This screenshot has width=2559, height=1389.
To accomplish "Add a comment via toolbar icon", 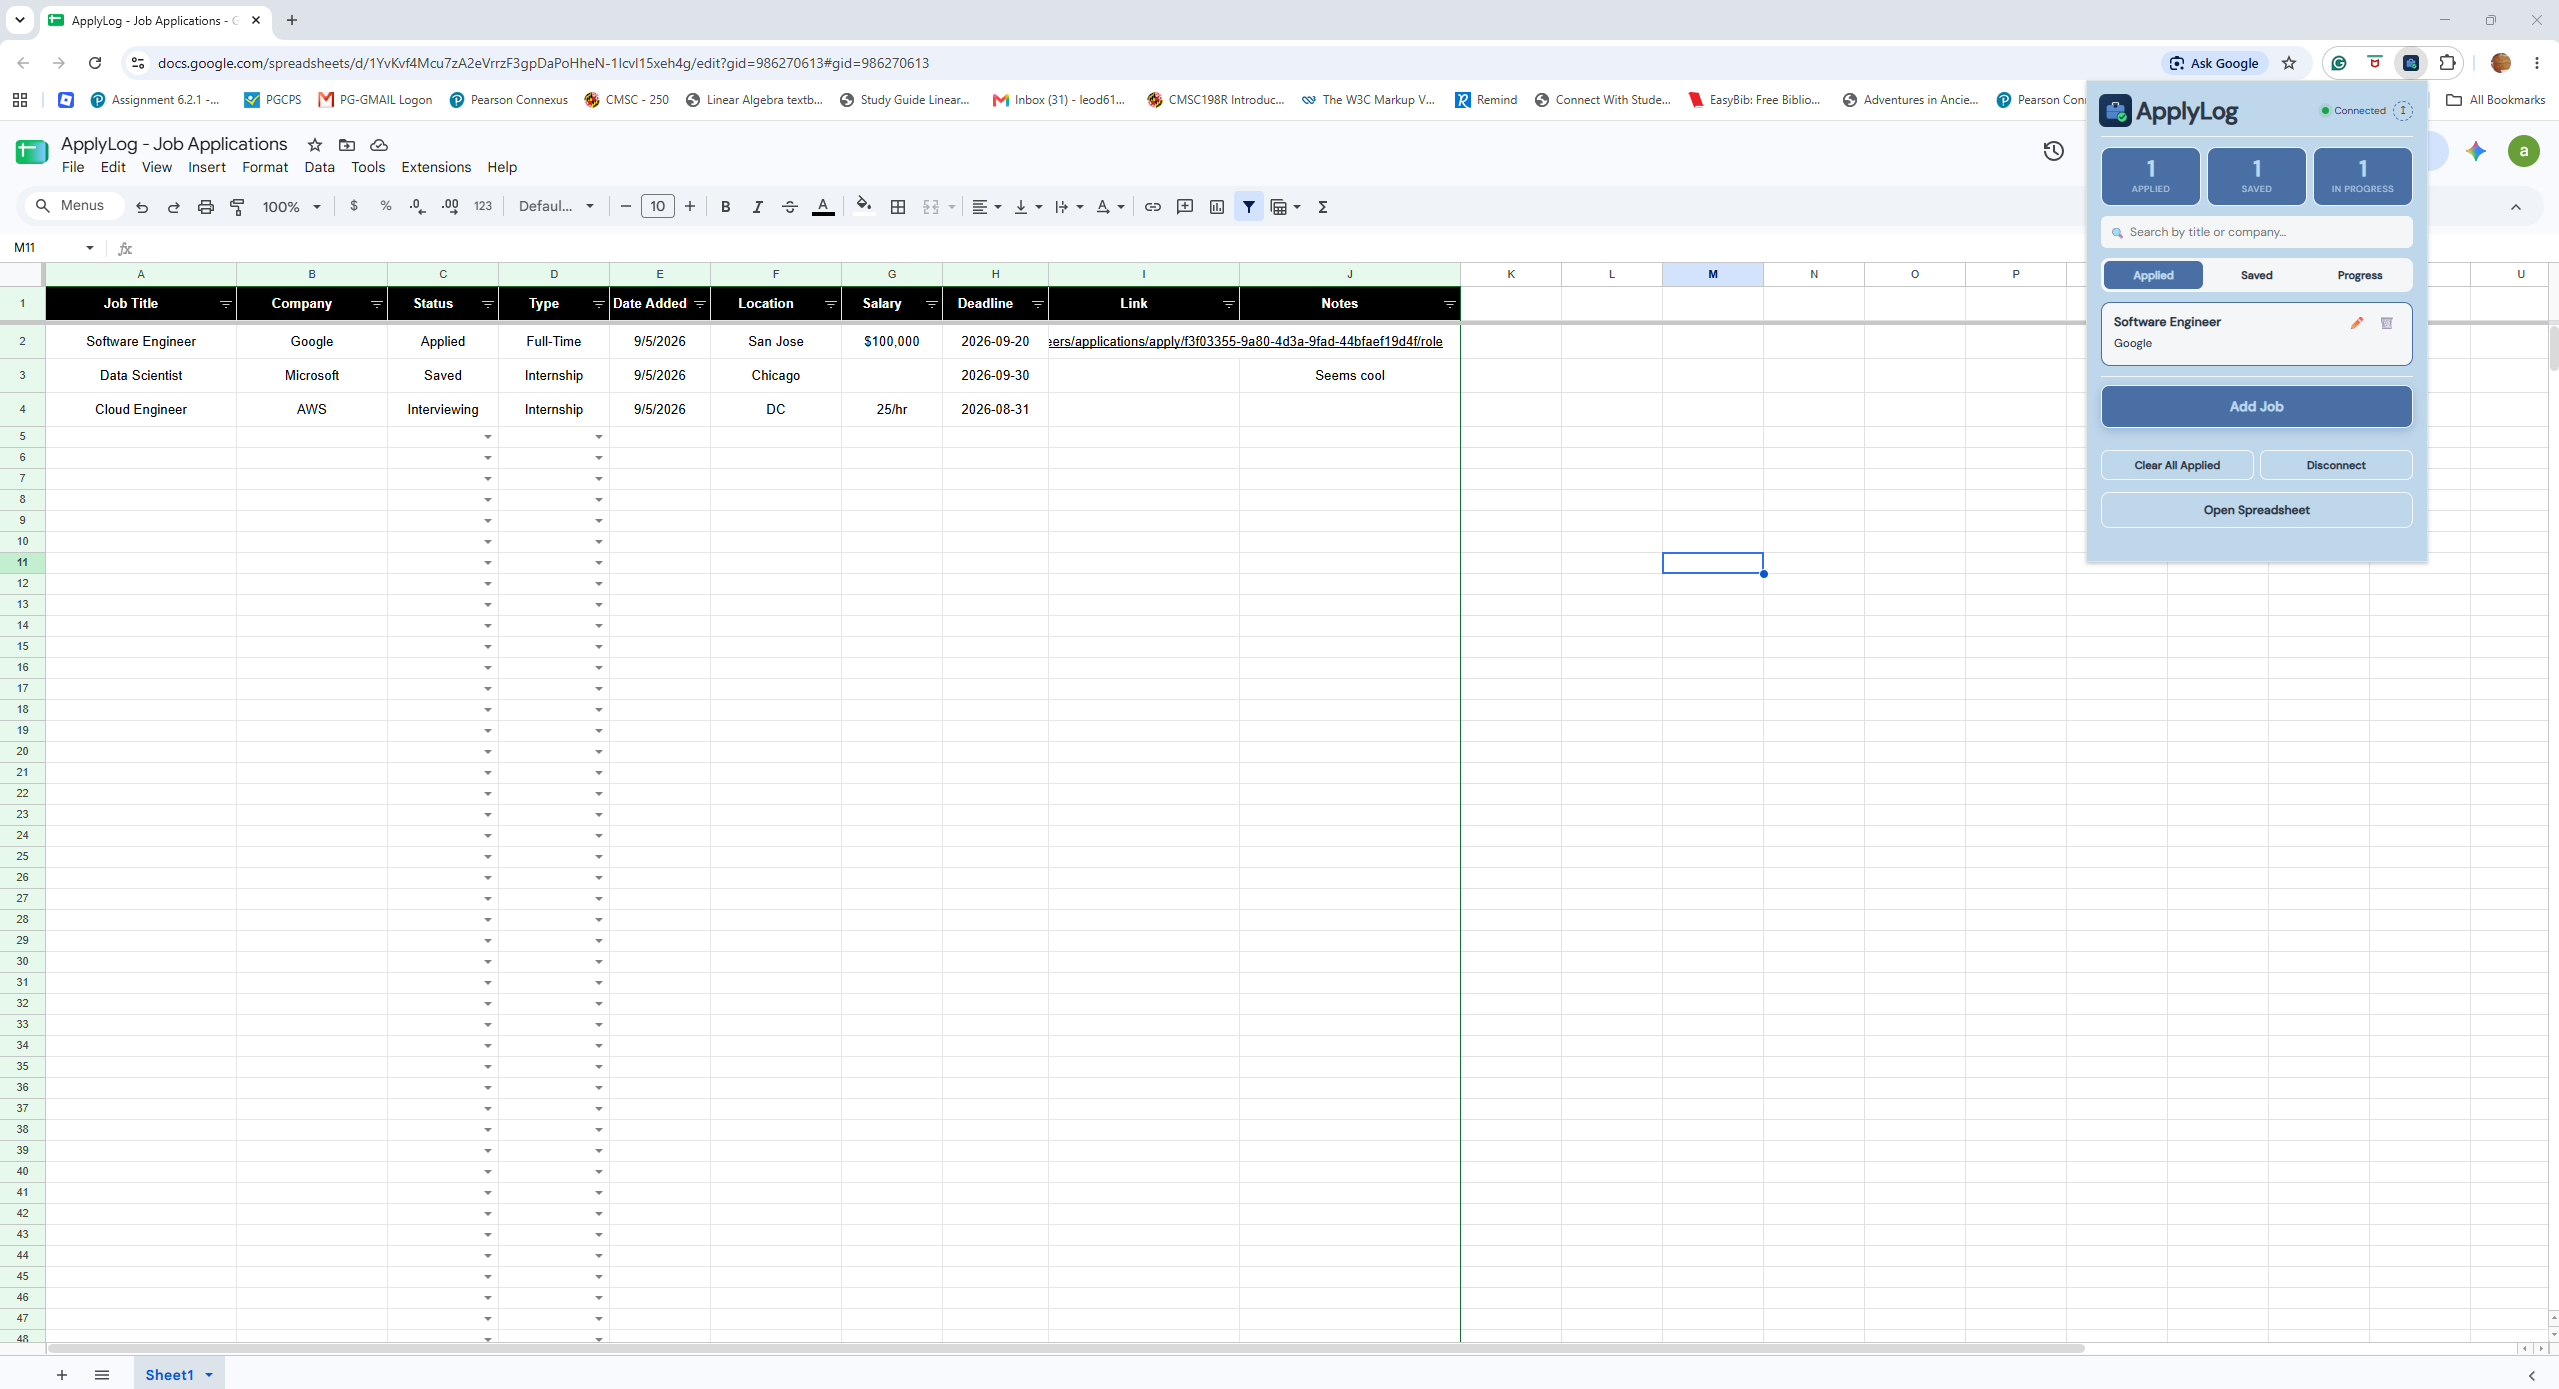I will (1185, 207).
